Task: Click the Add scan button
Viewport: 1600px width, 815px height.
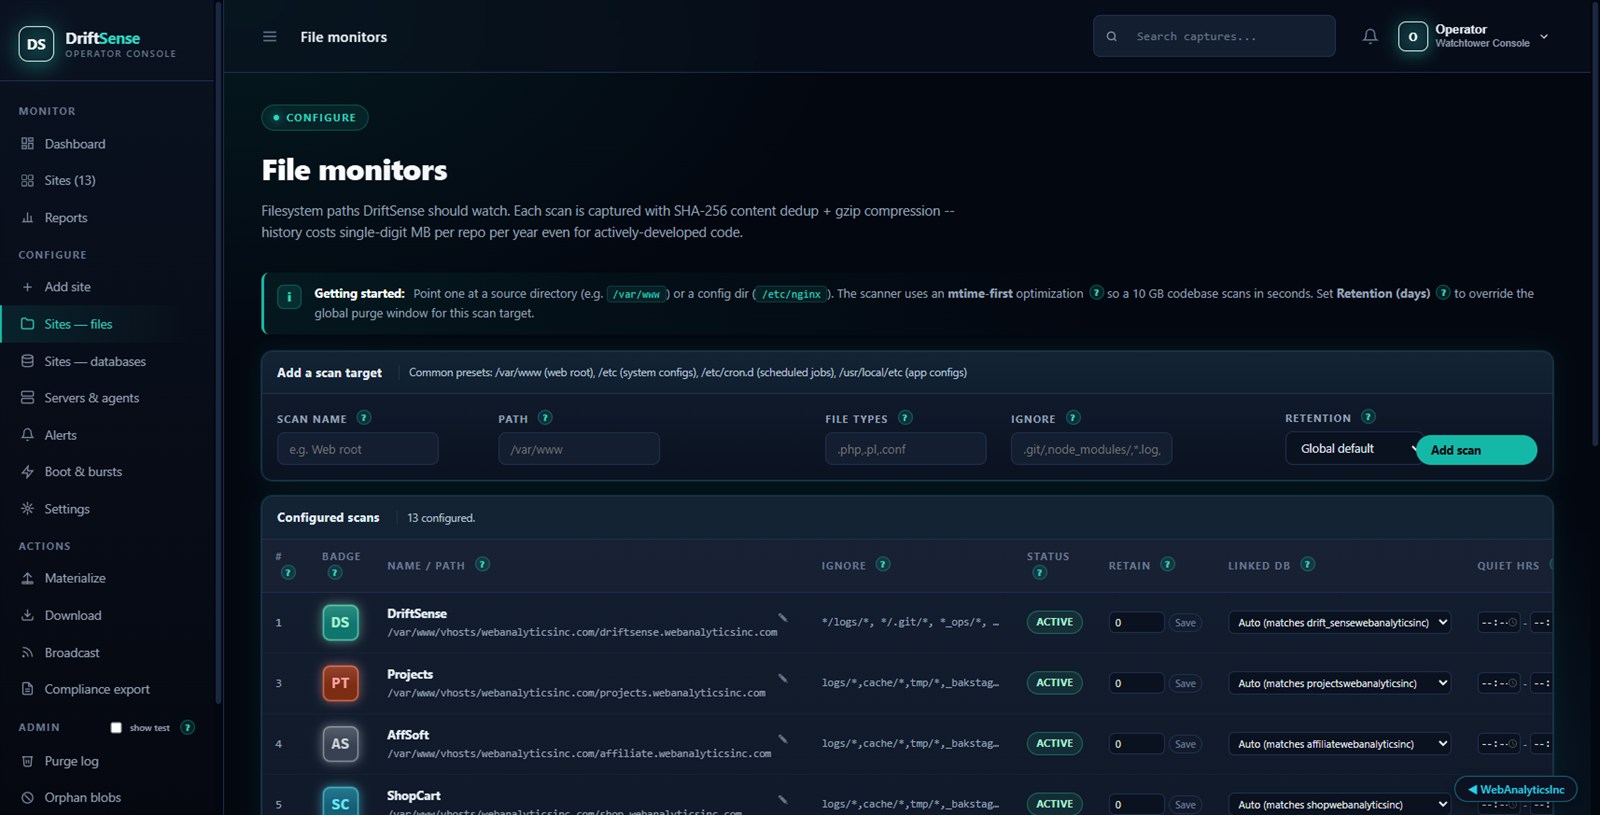Action: point(1476,450)
